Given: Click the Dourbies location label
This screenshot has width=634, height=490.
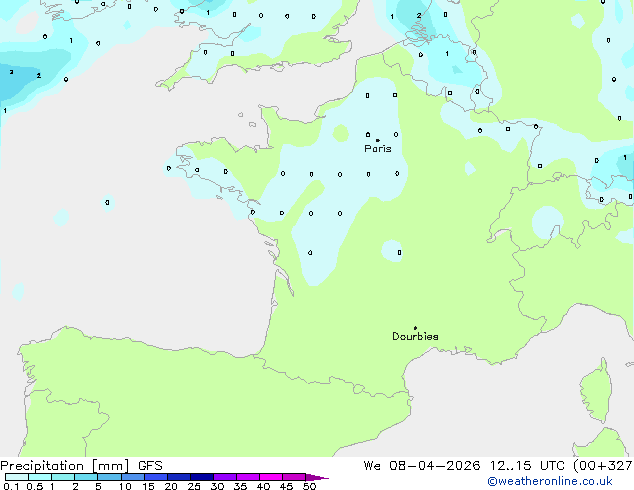Looking at the screenshot, I should pos(415,336).
